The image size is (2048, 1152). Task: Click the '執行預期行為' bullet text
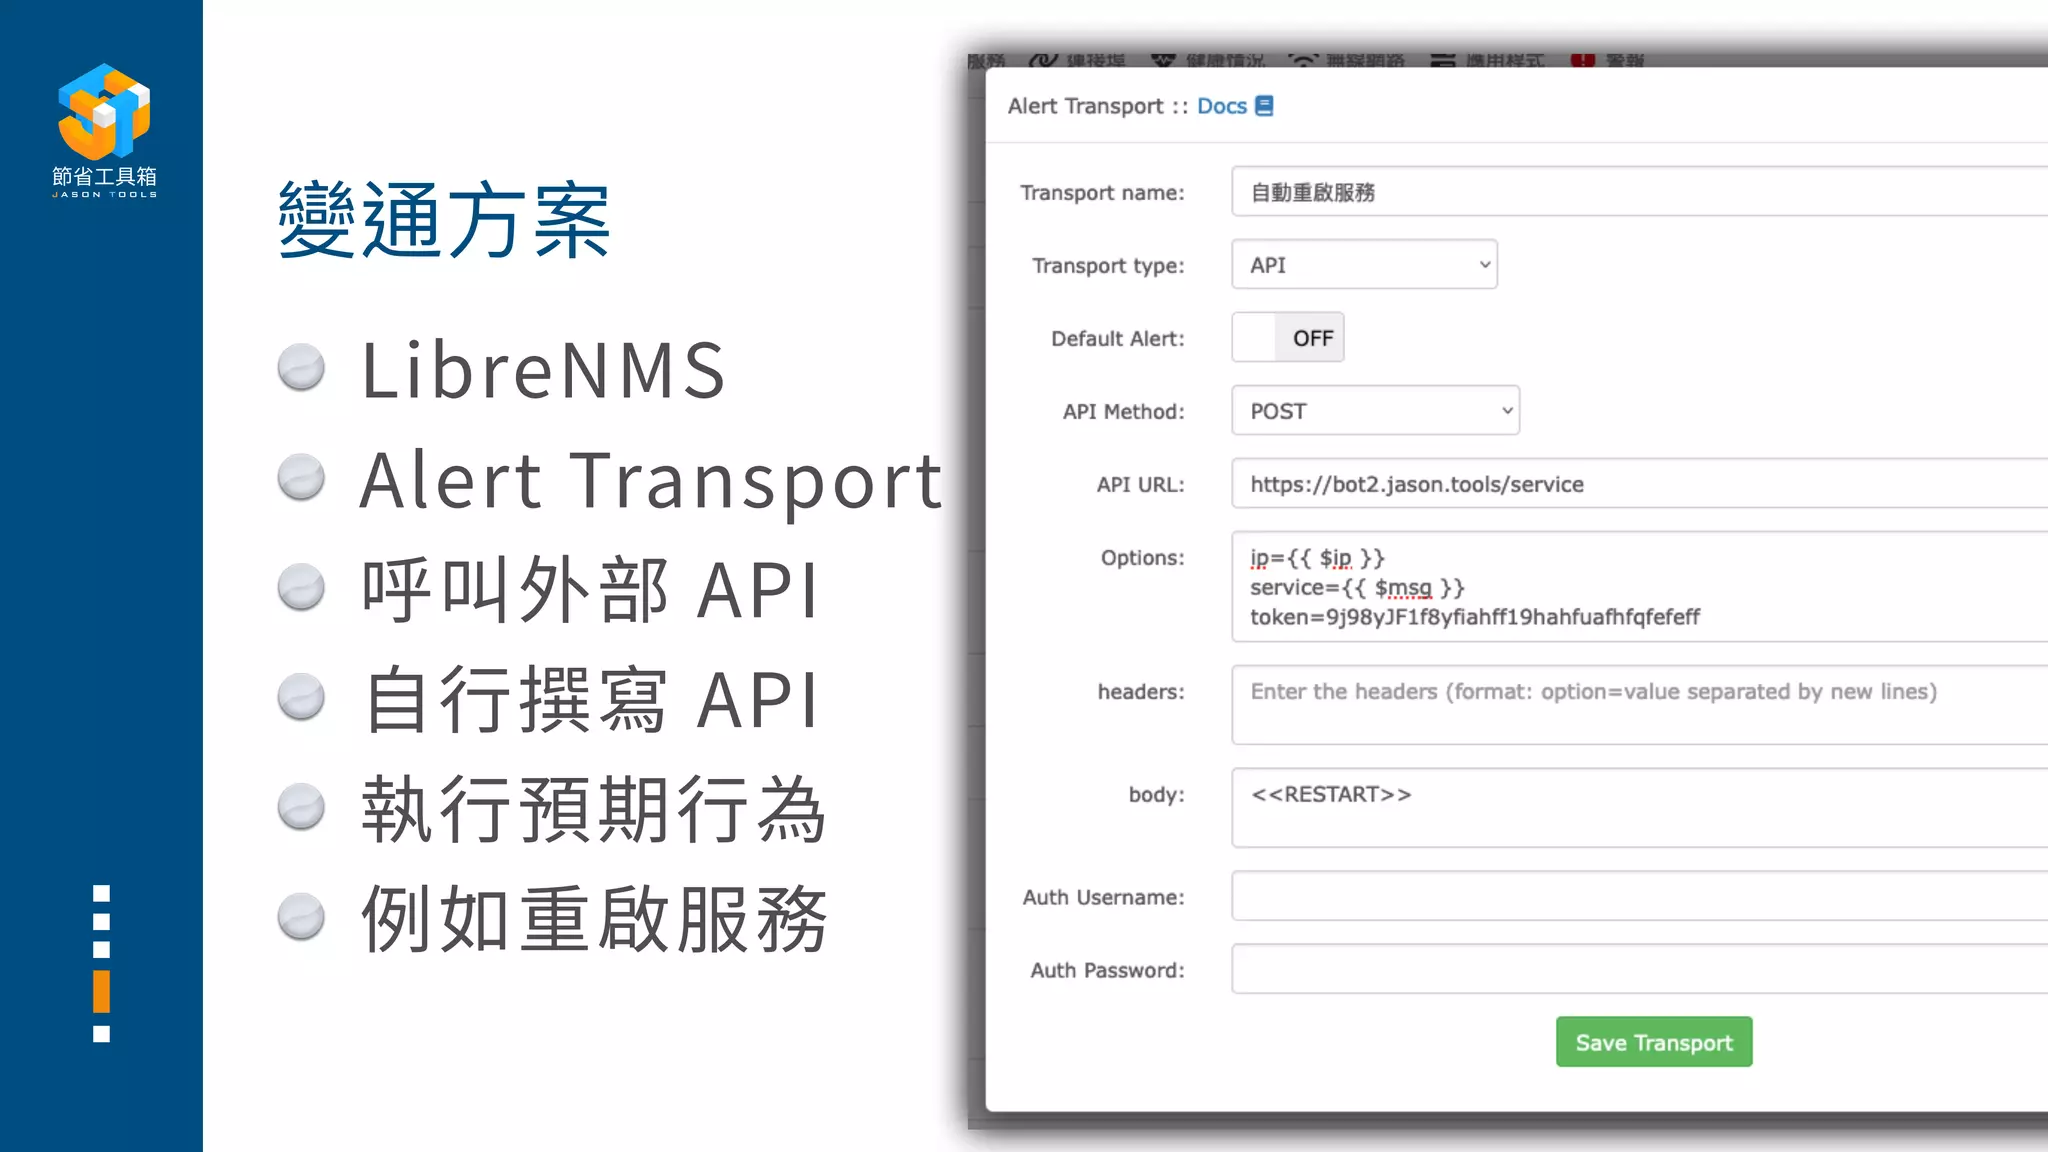click(x=594, y=810)
